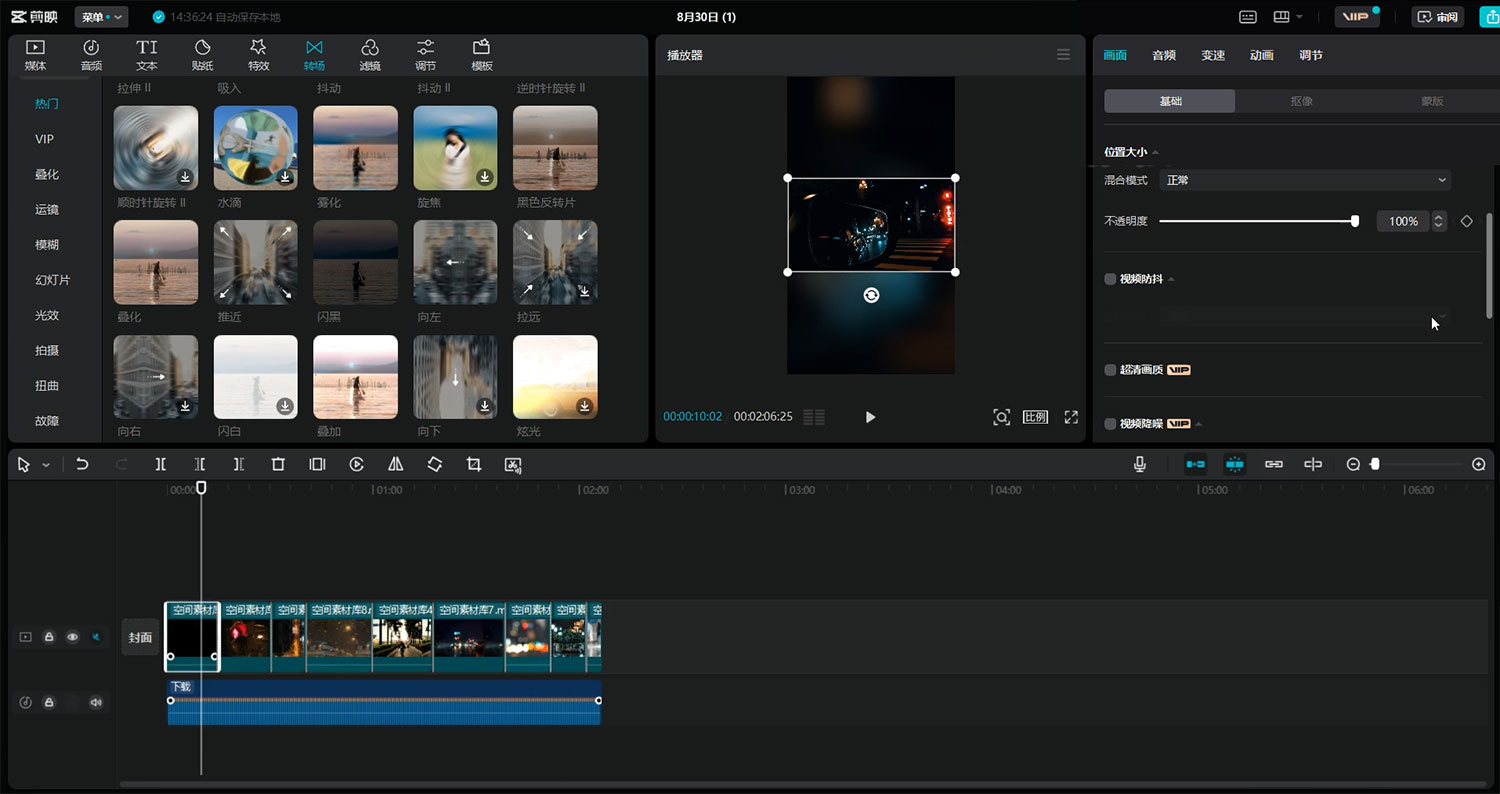Delete selected clip with trash icon
The image size is (1500, 794).
click(x=278, y=465)
